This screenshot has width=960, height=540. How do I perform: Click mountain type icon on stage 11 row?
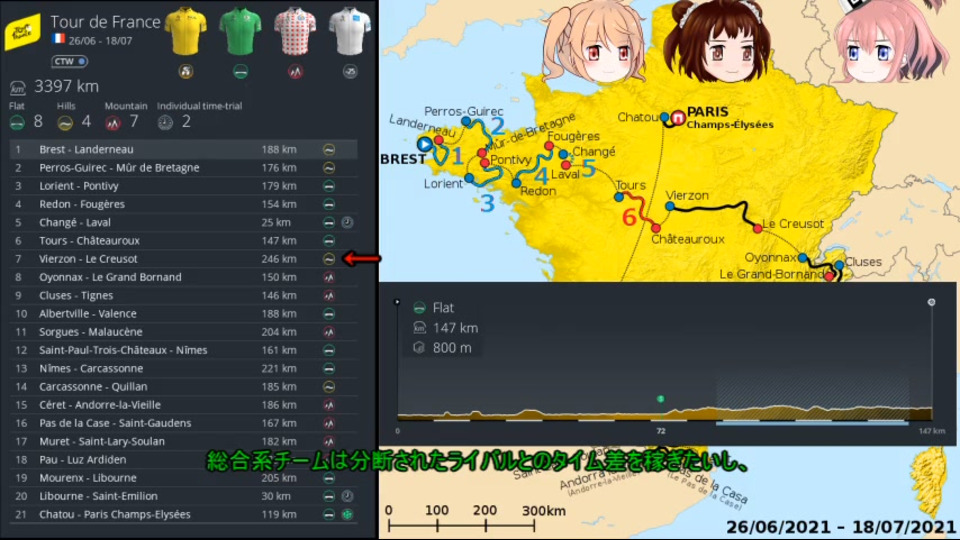329,332
